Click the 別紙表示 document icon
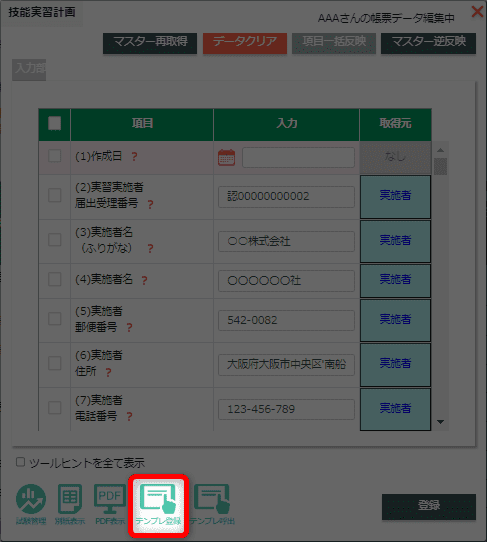This screenshot has width=487, height=542. click(70, 504)
